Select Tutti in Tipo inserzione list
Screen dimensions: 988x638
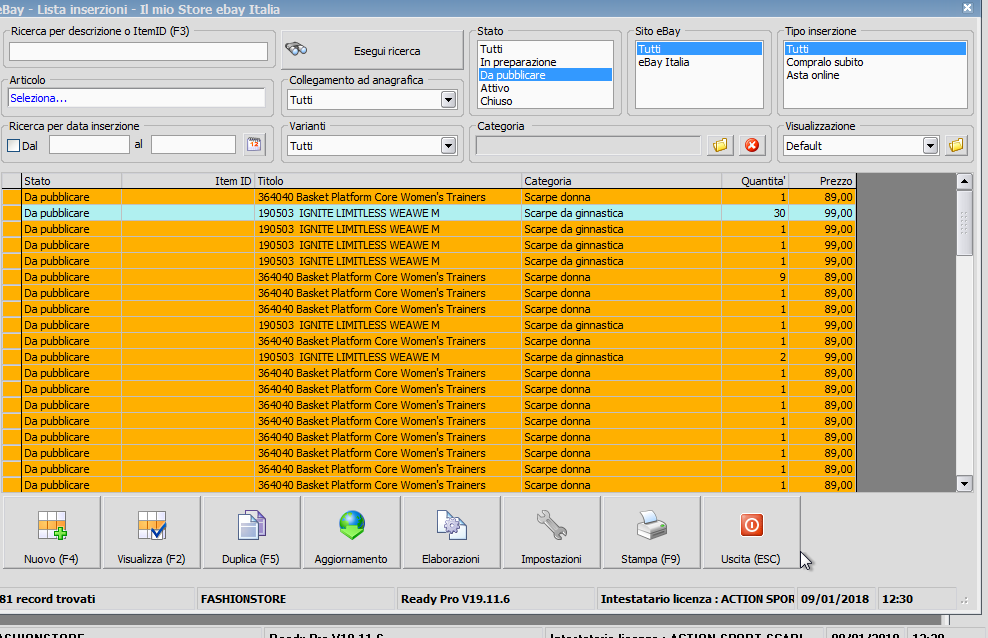pos(875,49)
